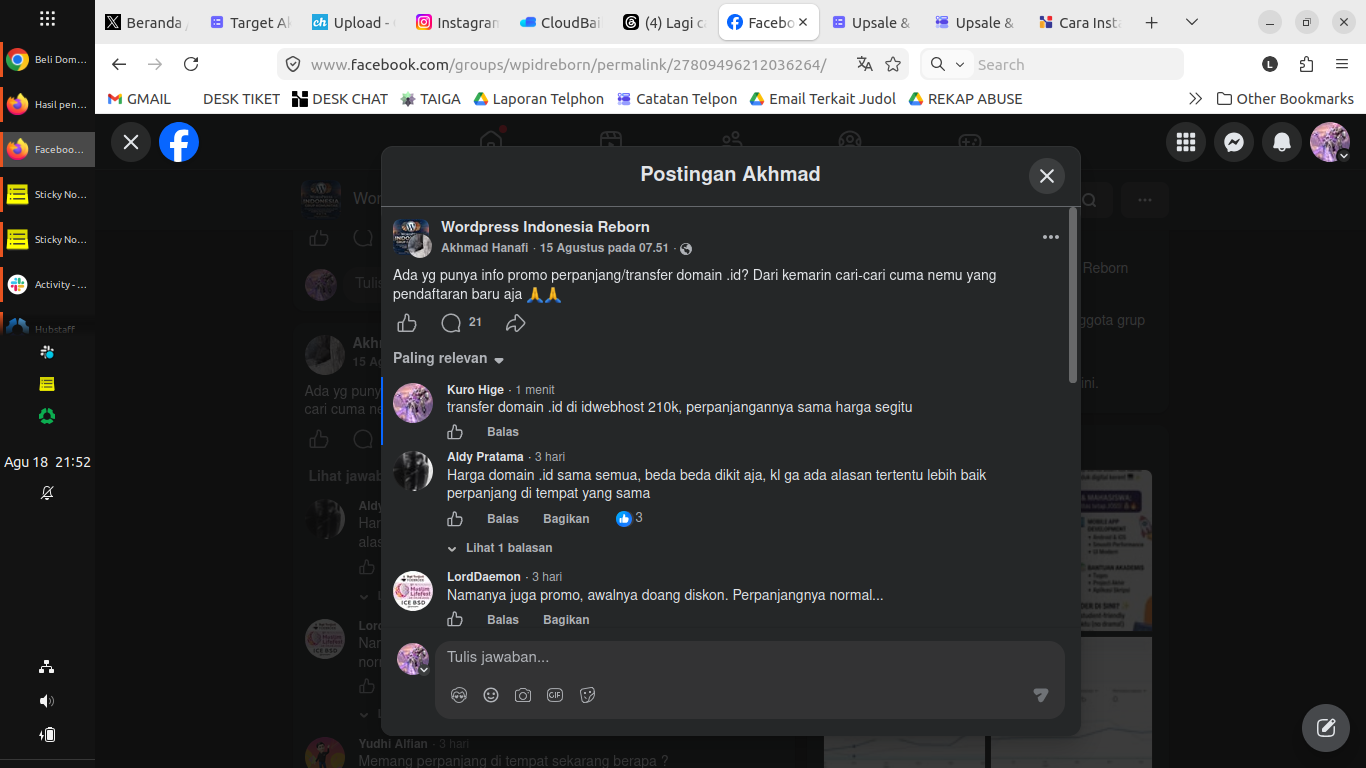Switch to the "Cara Insta" tab
Screen dimensions: 1366x768
pos(1081,22)
